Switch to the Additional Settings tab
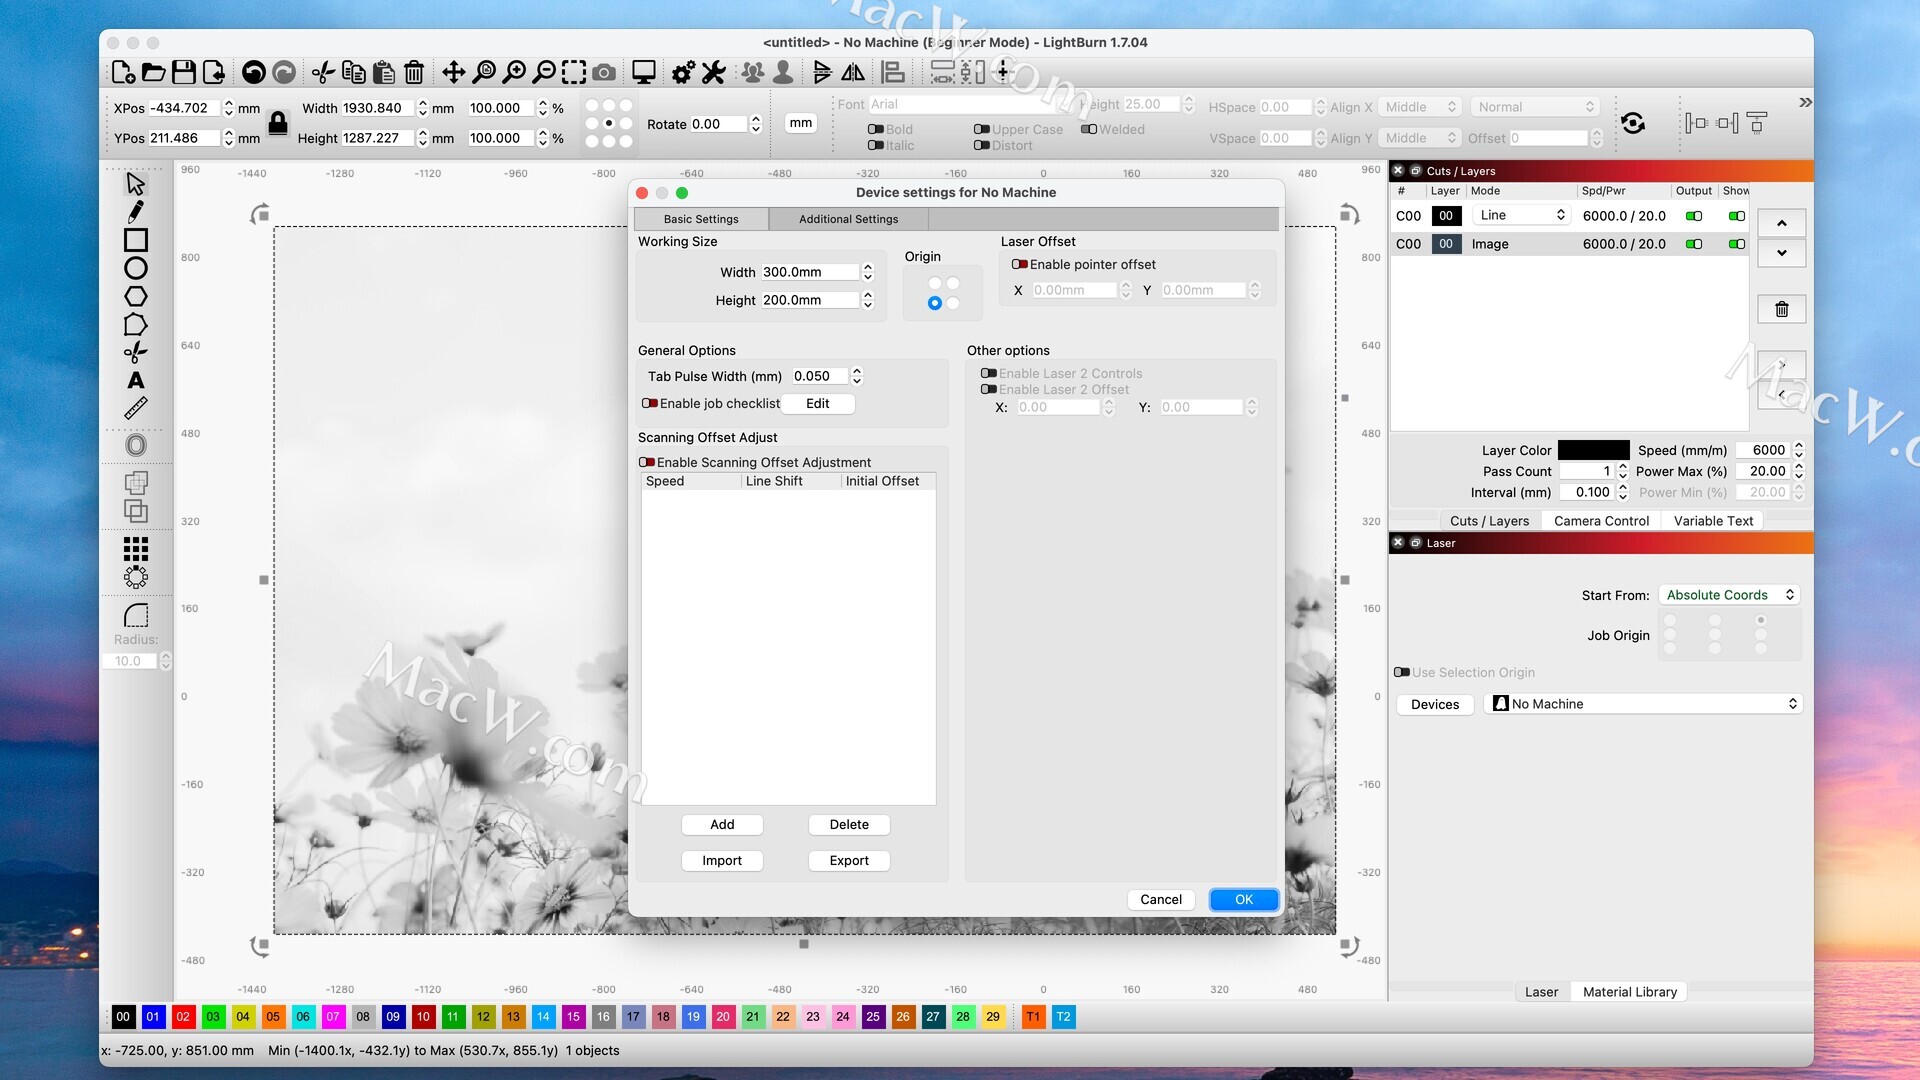1920x1080 pixels. coord(848,219)
